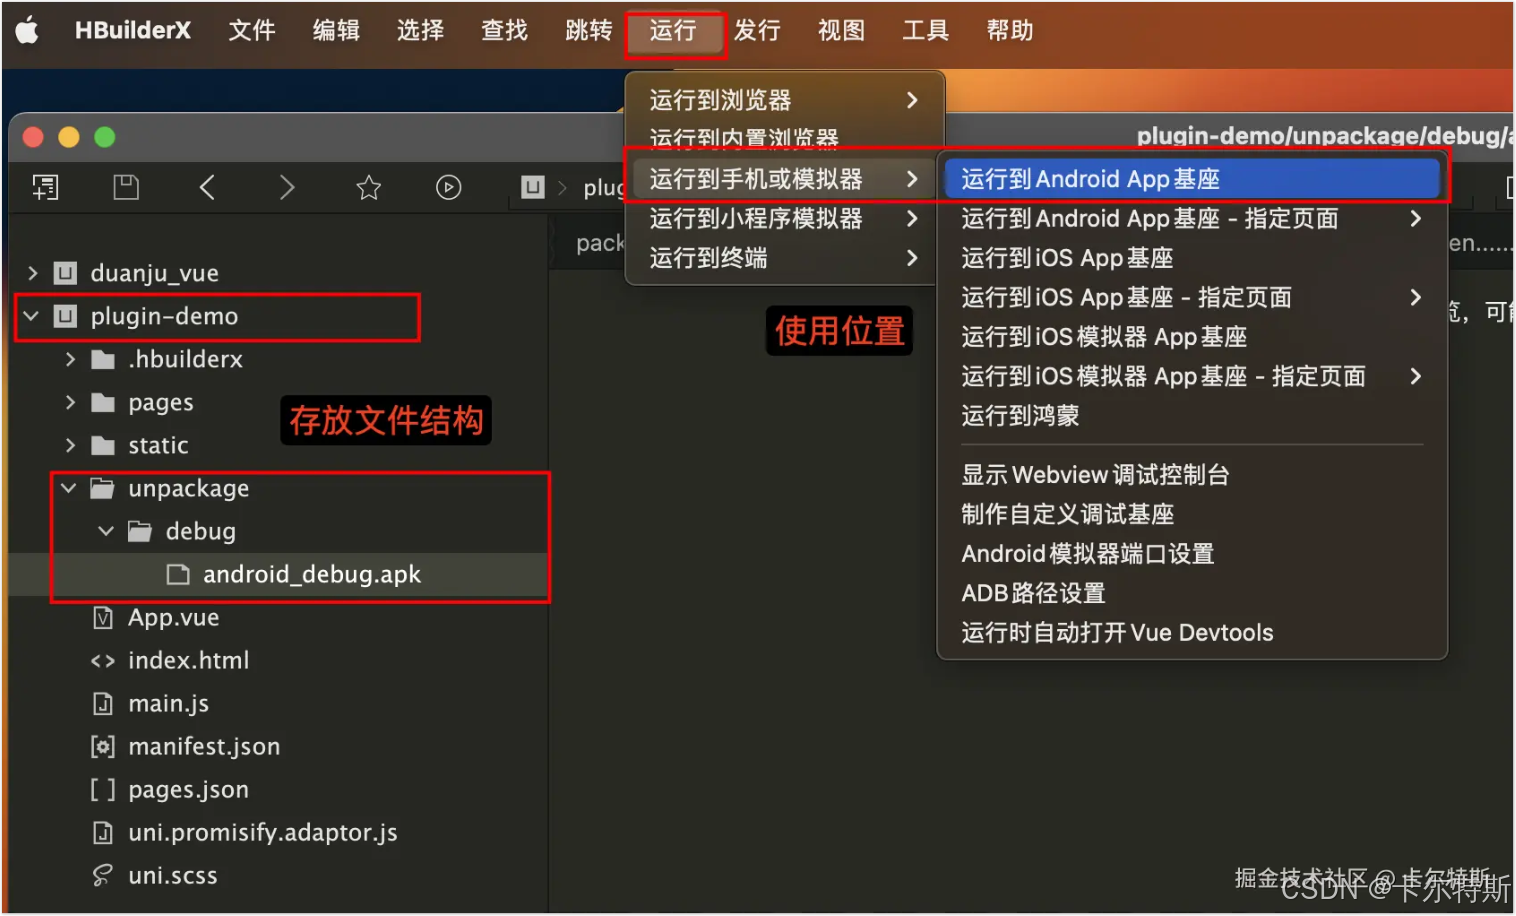The height and width of the screenshot is (916, 1516).
Task: Select Android模拟器端口设置
Action: click(x=1192, y=554)
